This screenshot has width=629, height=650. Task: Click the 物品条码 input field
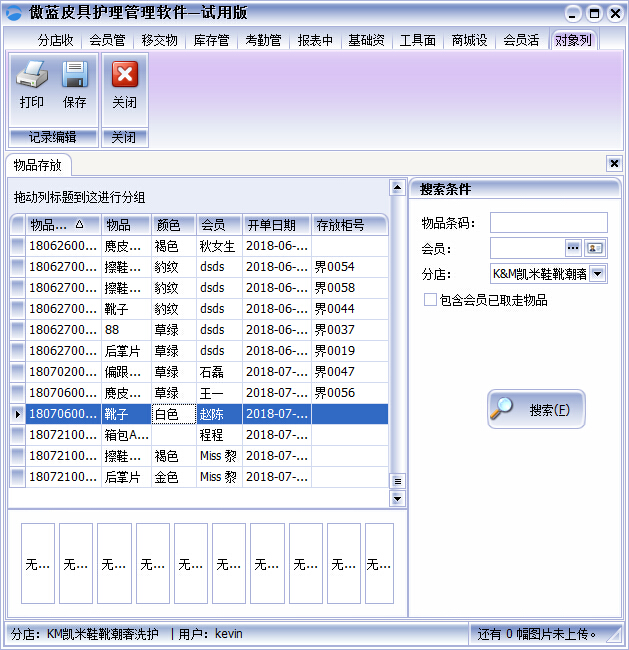coord(548,223)
